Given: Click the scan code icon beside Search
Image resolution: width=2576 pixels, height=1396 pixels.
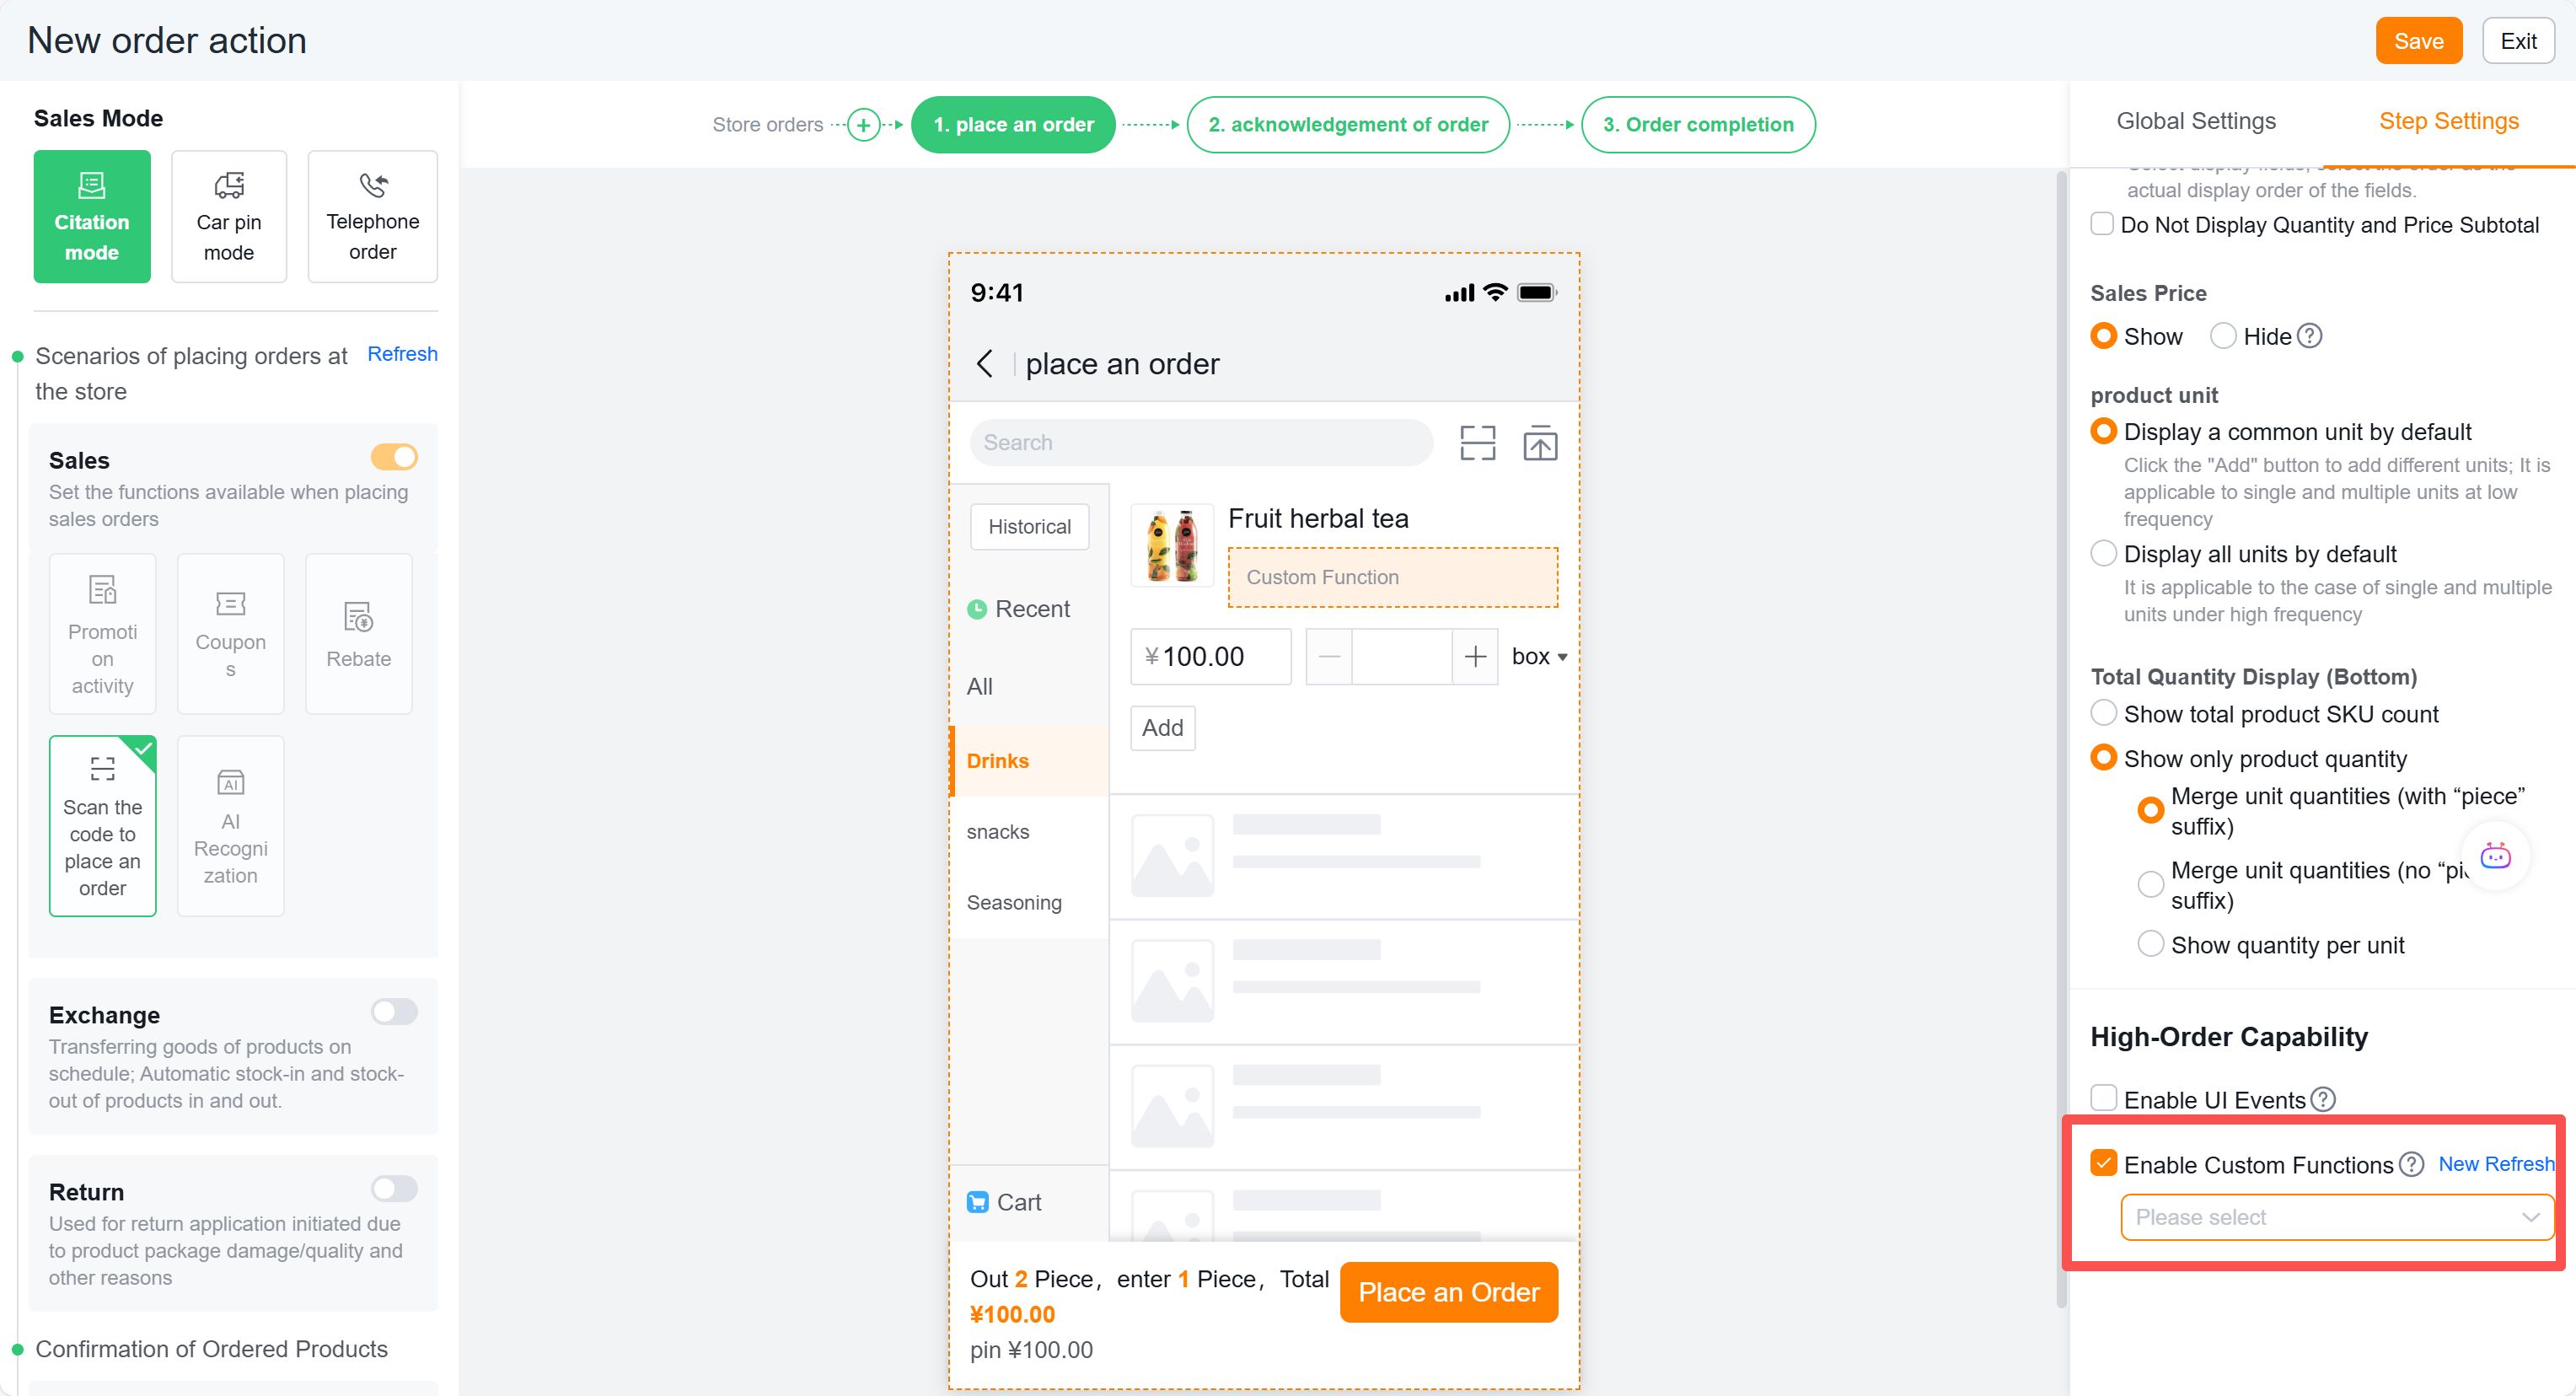Looking at the screenshot, I should pos(1477,443).
